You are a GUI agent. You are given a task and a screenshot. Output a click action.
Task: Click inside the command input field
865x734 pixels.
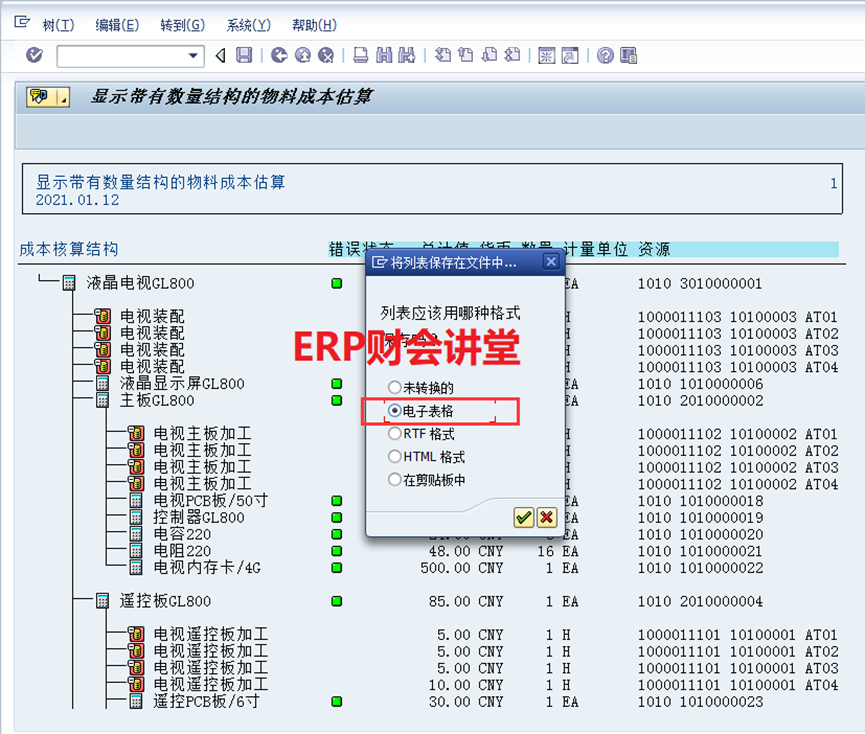pyautogui.click(x=120, y=55)
